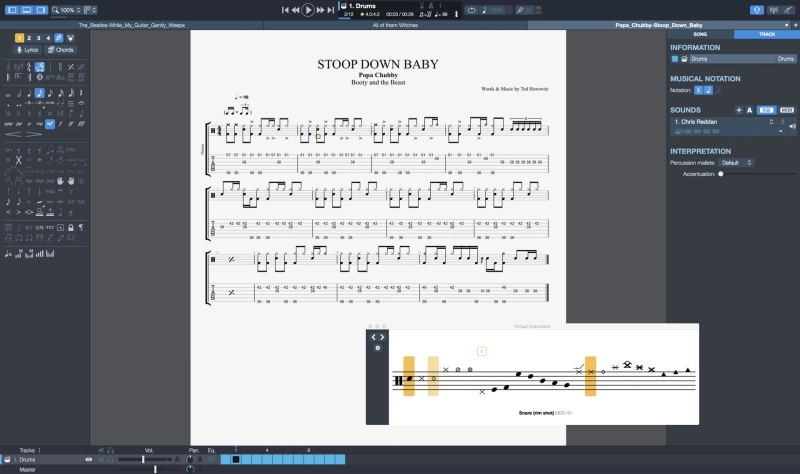Toggle the bottom global view panel

(27, 10)
